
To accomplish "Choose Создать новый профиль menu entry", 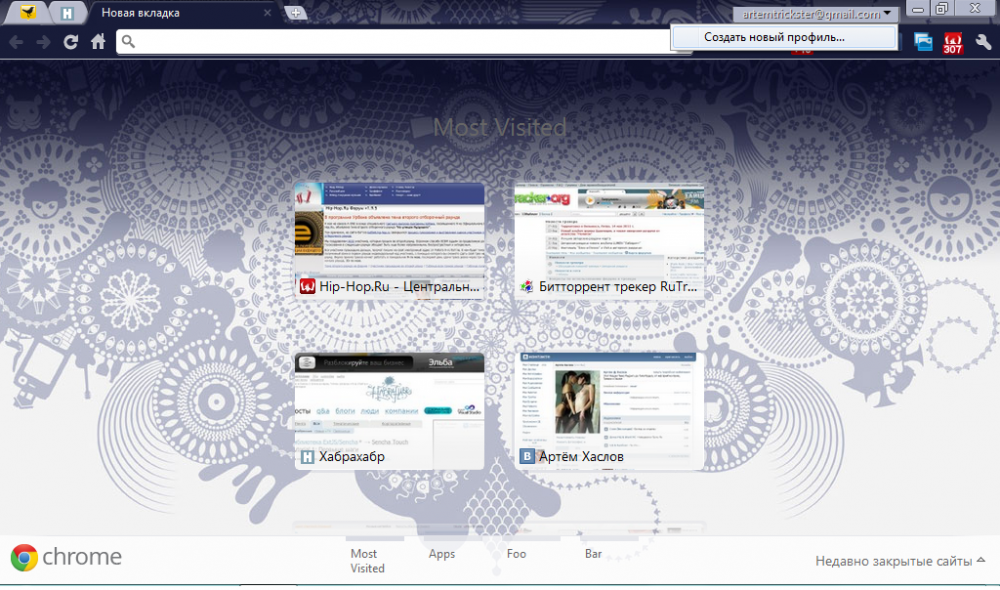I will coord(784,37).
